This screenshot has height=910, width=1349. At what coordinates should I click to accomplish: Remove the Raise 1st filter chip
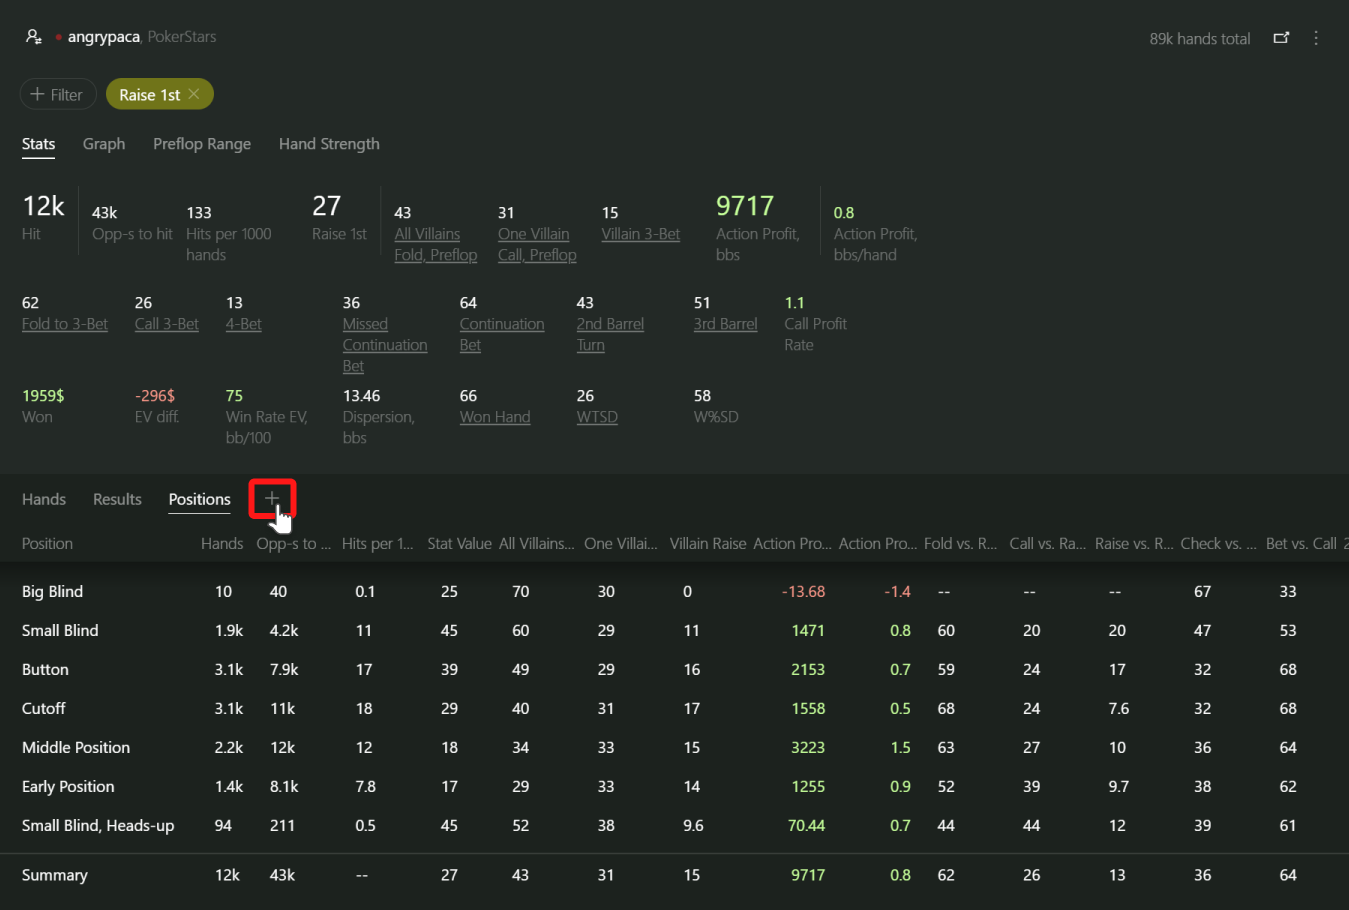tap(194, 94)
